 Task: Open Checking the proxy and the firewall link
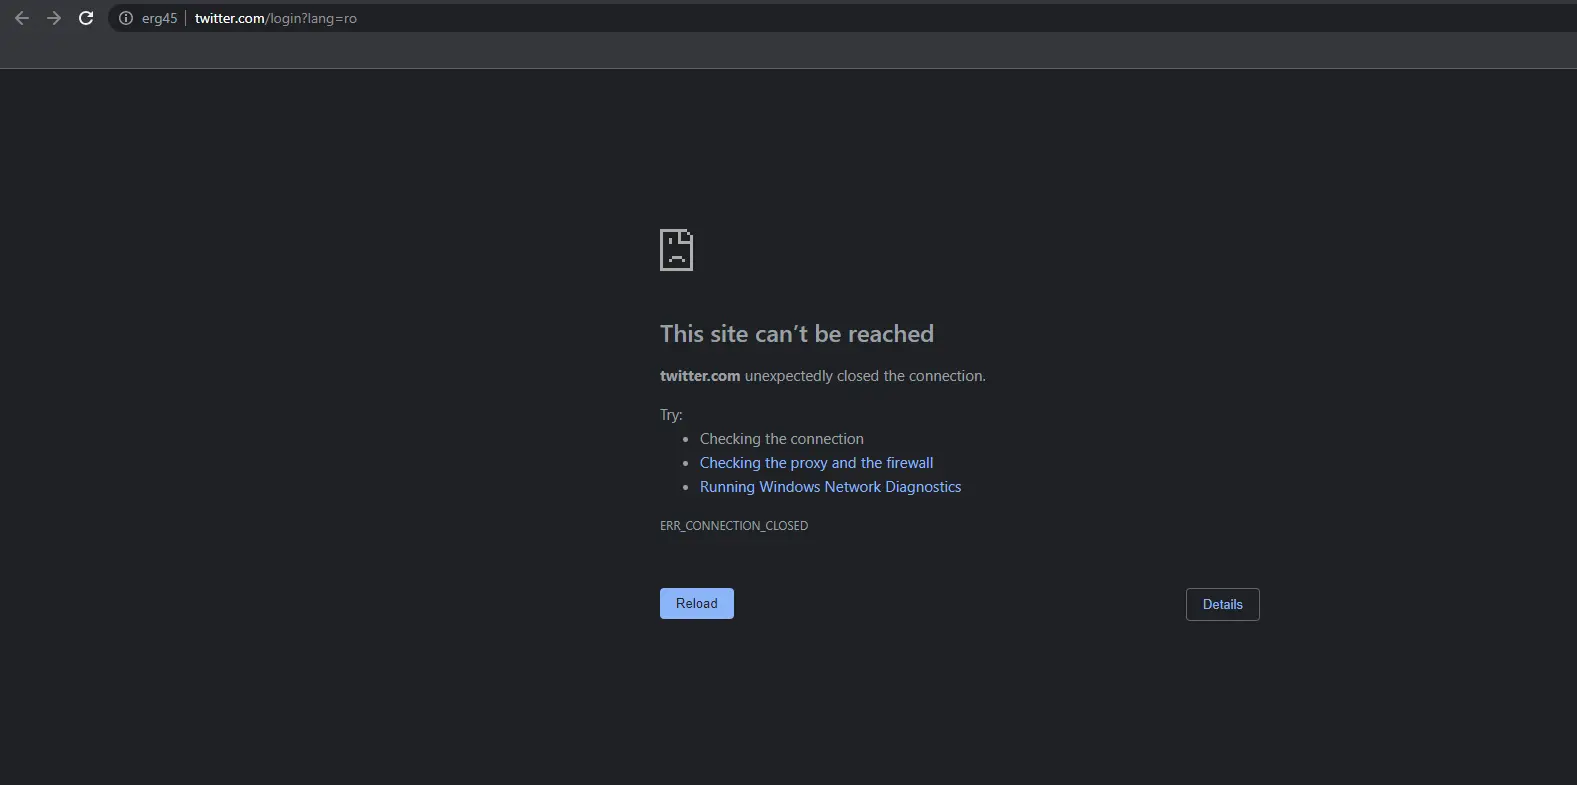tap(816, 463)
